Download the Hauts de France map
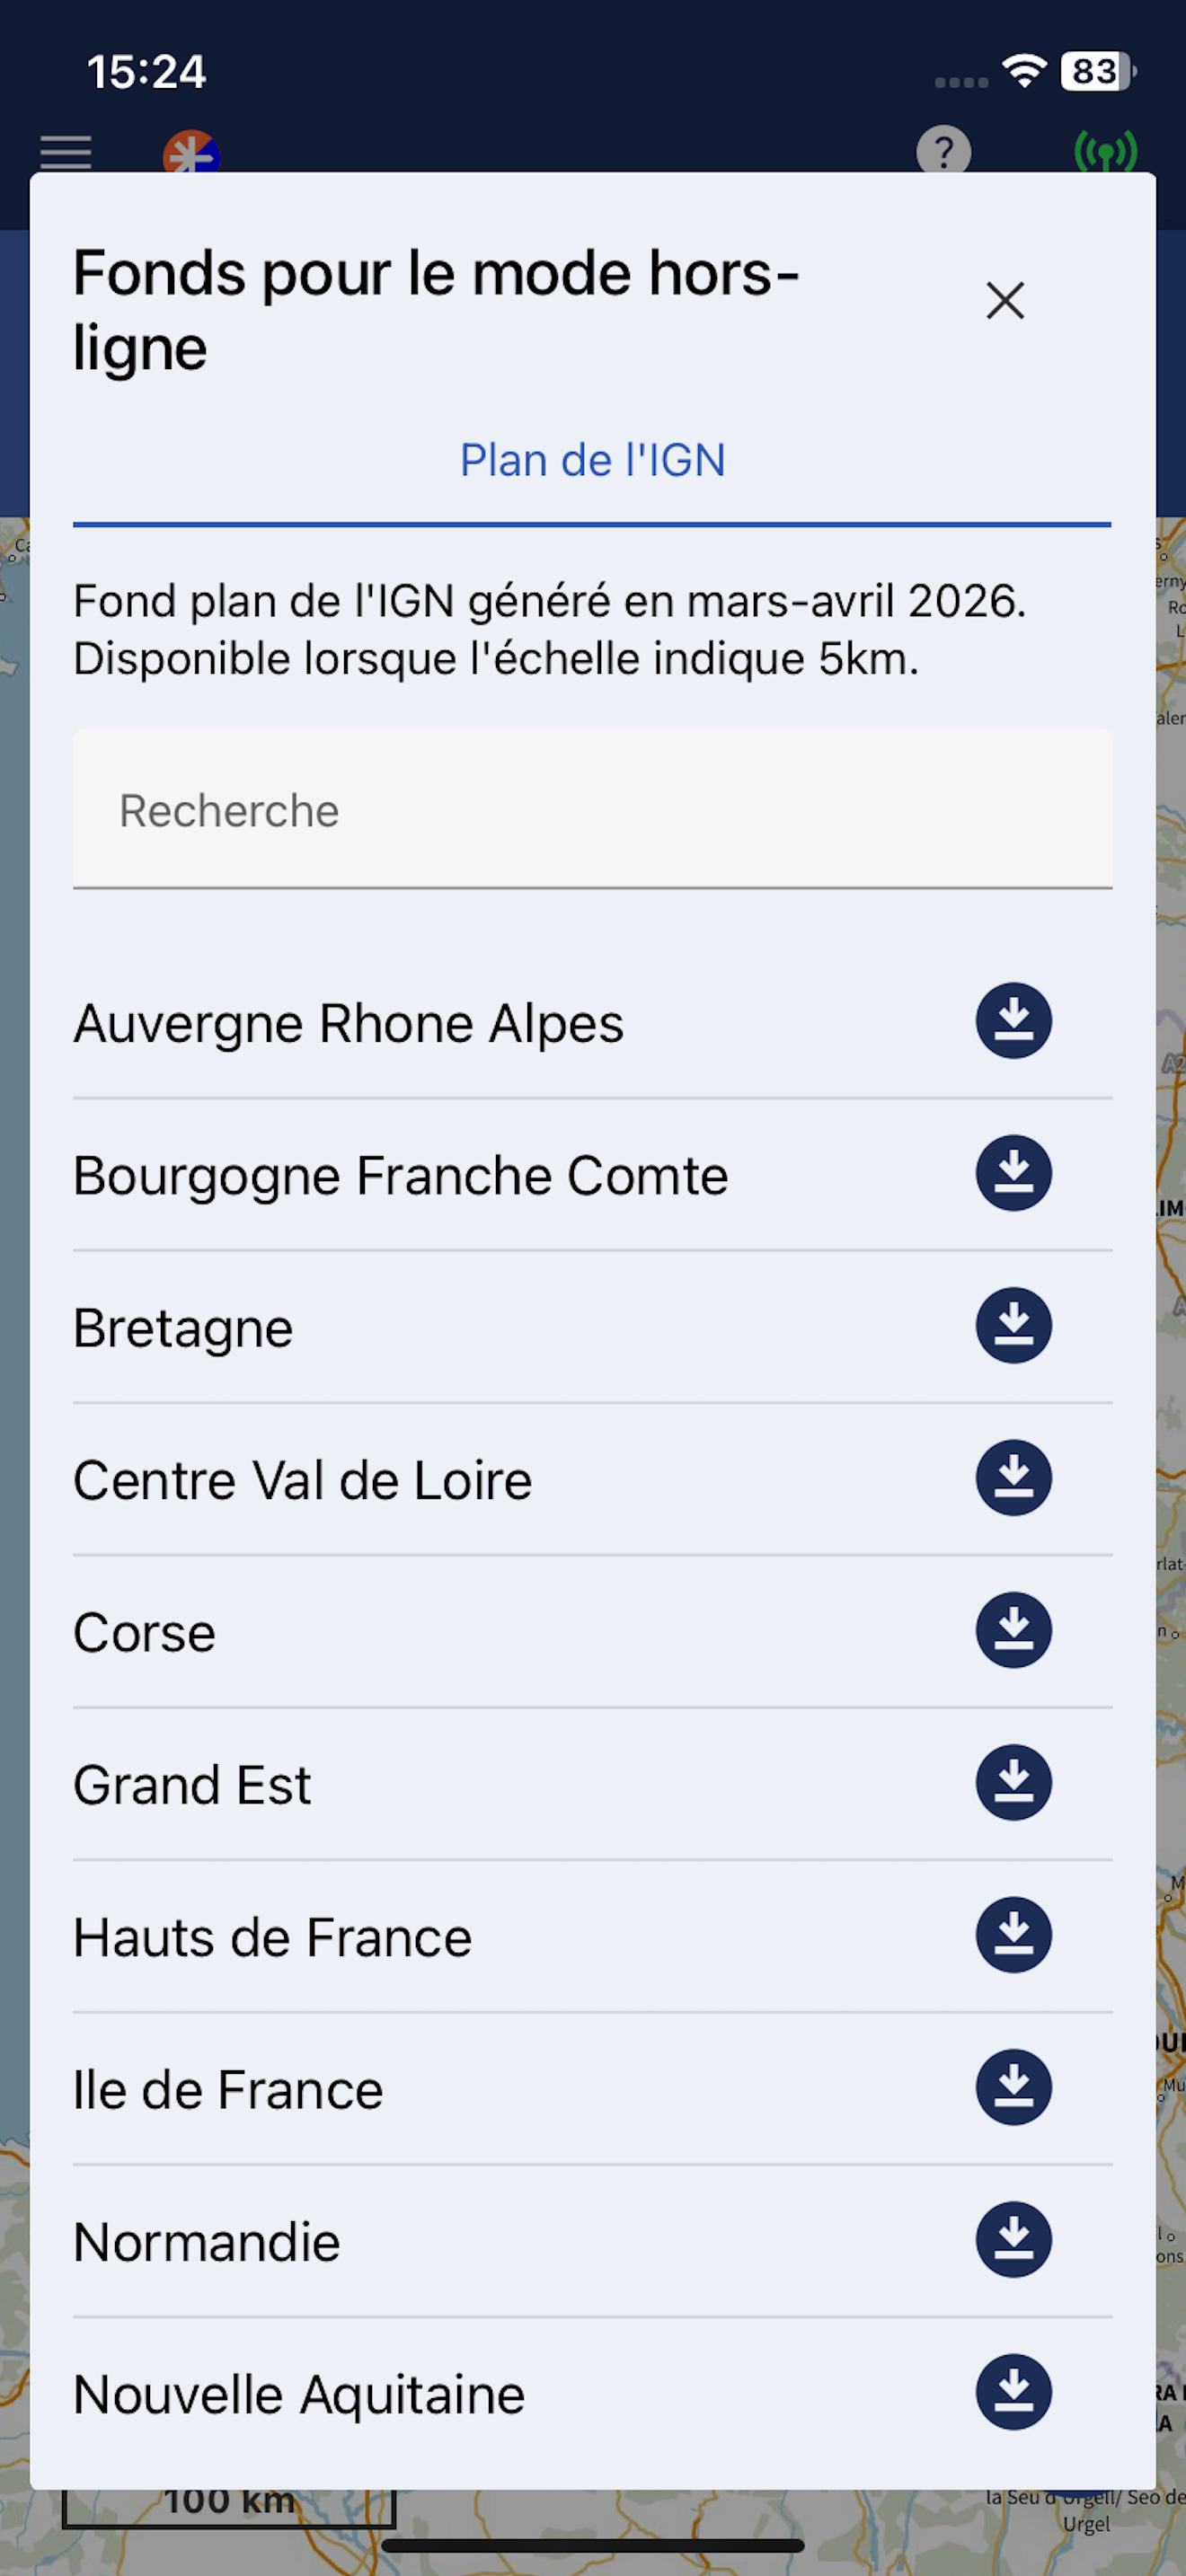Viewport: 1186px width, 2576px height. [1013, 1936]
